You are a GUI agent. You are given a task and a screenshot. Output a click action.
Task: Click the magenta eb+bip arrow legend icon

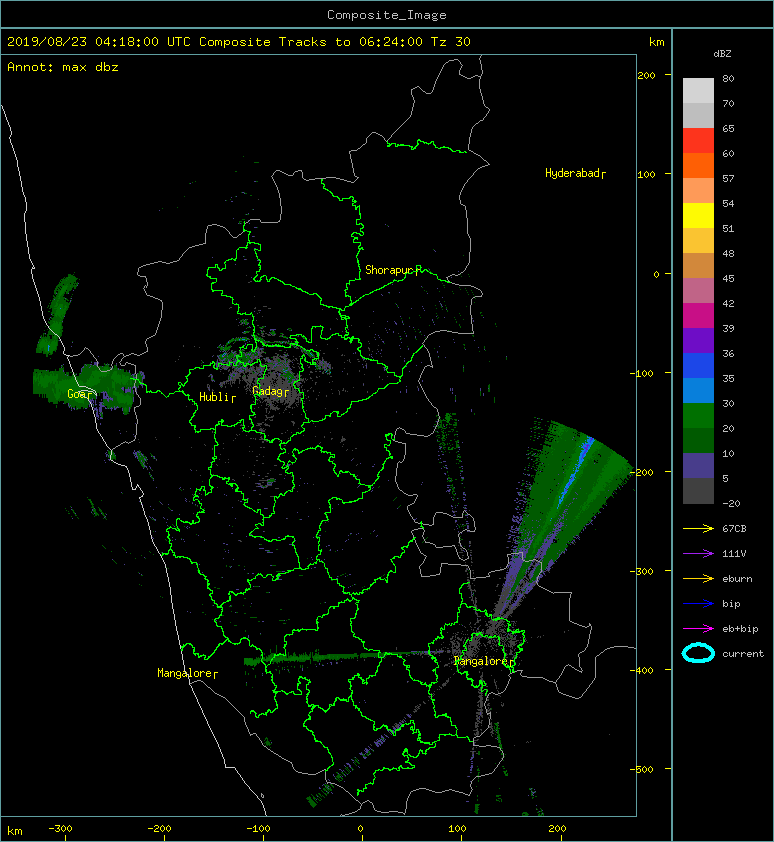click(x=698, y=628)
